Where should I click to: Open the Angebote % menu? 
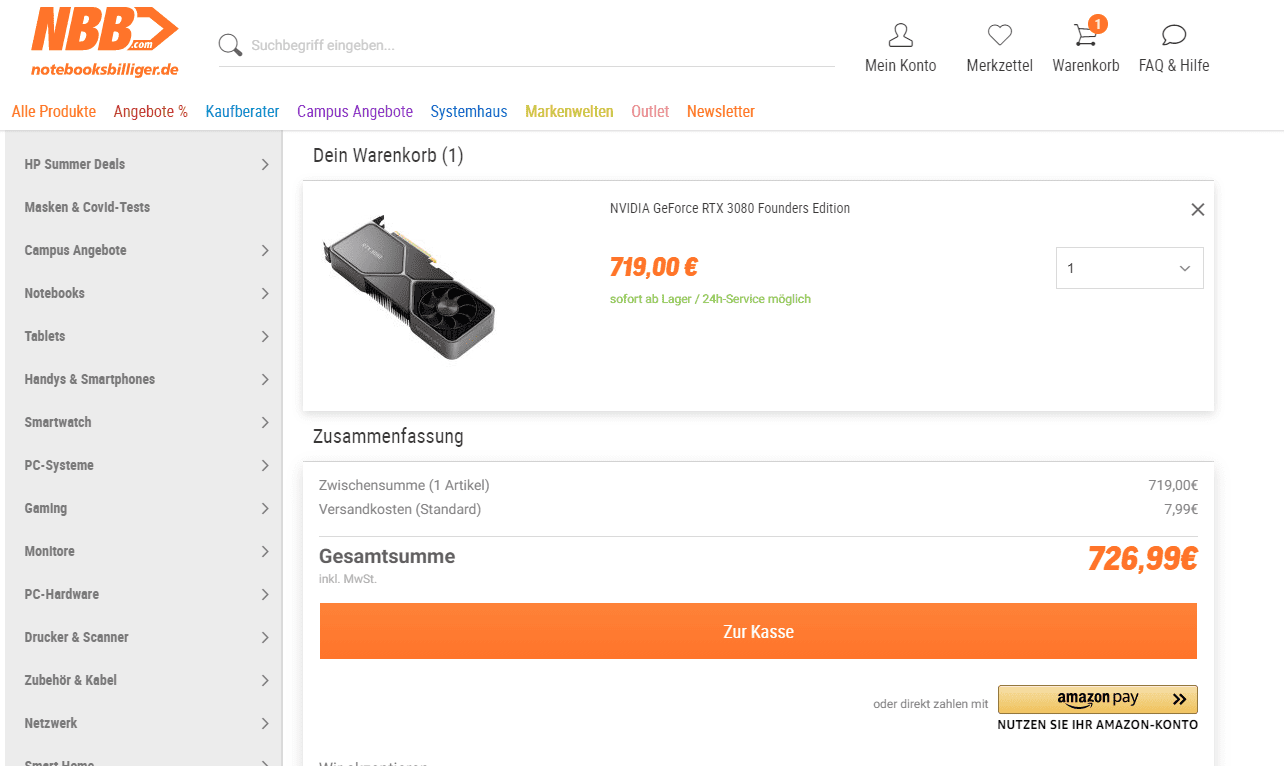click(150, 111)
